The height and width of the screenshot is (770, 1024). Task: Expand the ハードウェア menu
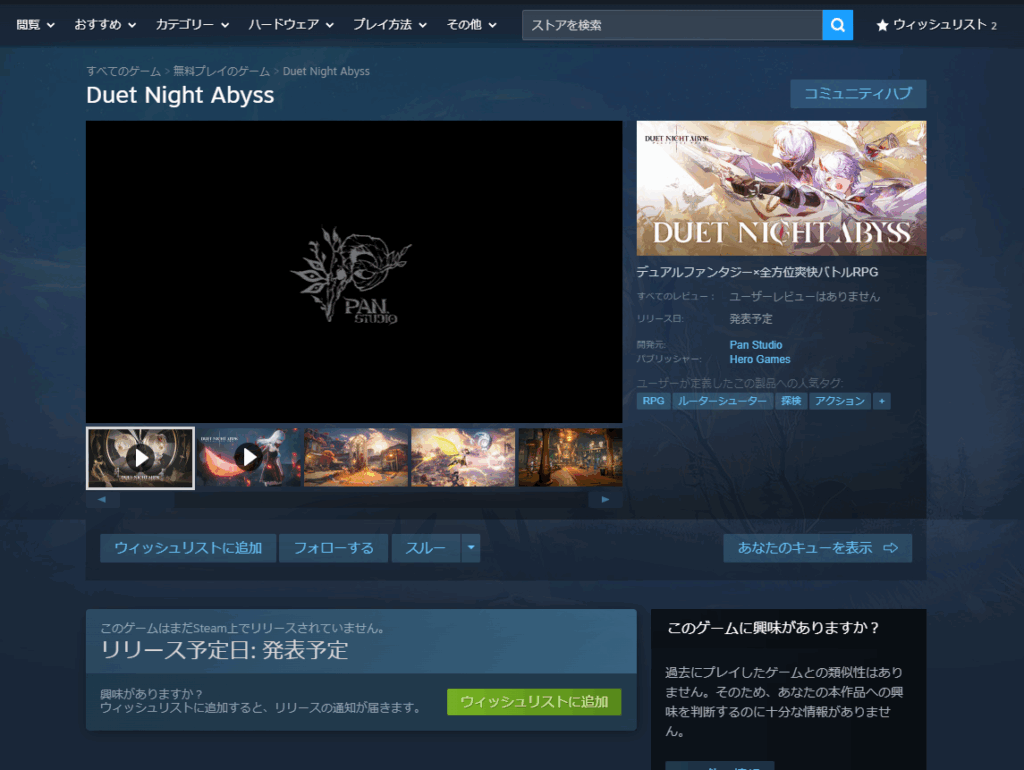(x=293, y=25)
